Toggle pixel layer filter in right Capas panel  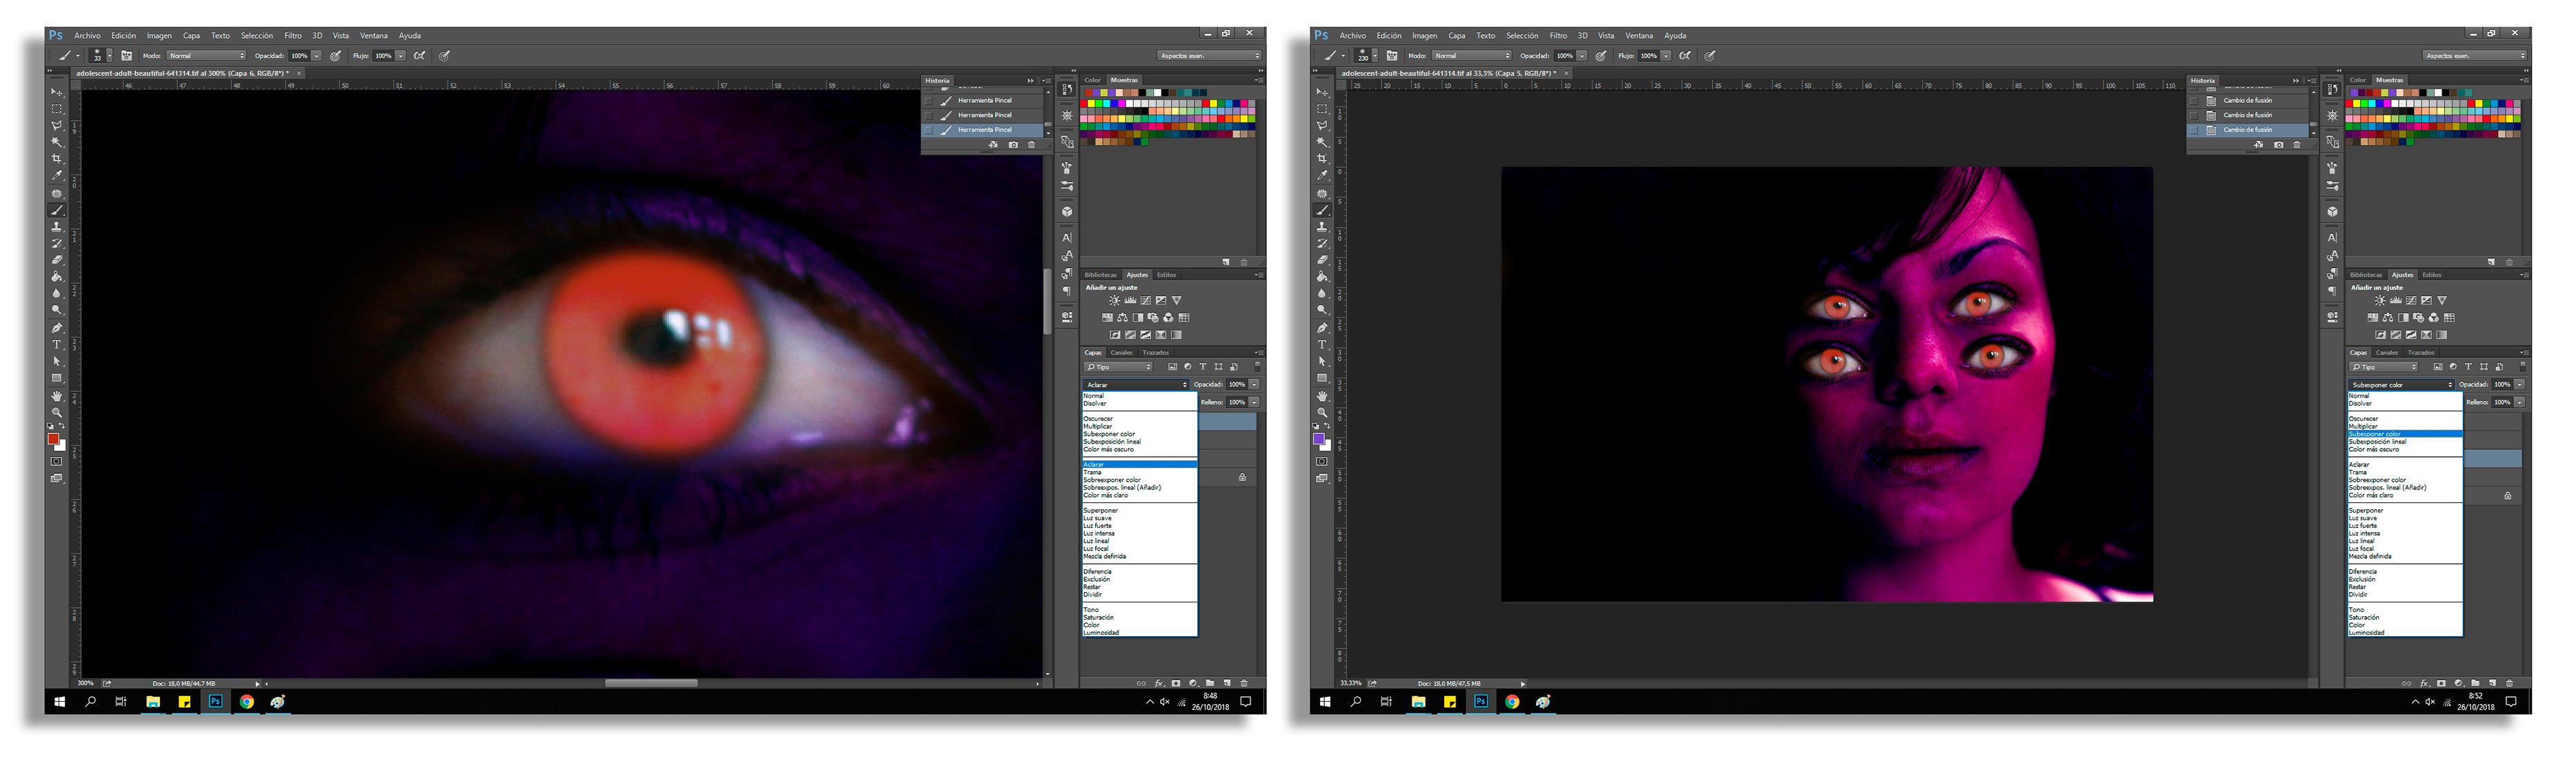click(2439, 367)
